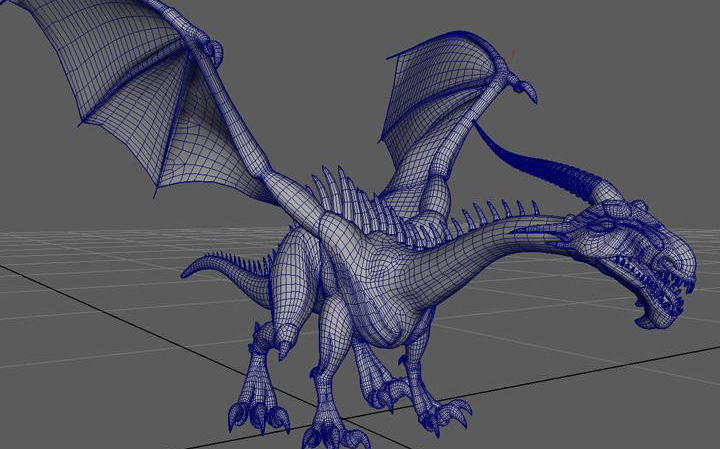Click the small red marker near the right wing
This screenshot has height=449, width=720.
coord(514,51)
